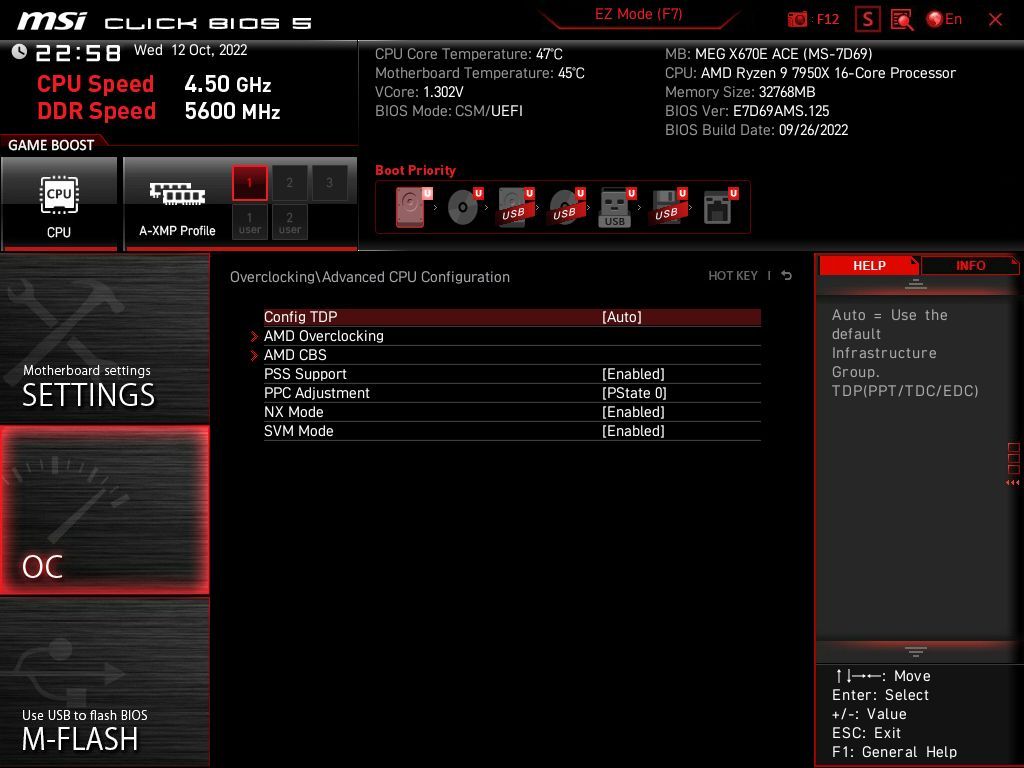
Task: Open M-FLASH BIOS flashing section
Action: click(104, 682)
